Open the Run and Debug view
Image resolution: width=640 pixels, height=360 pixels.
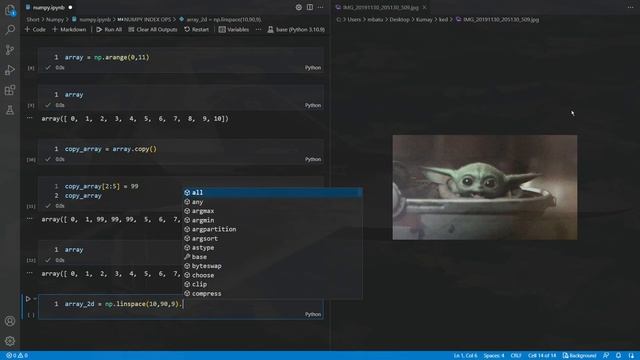pos(10,70)
